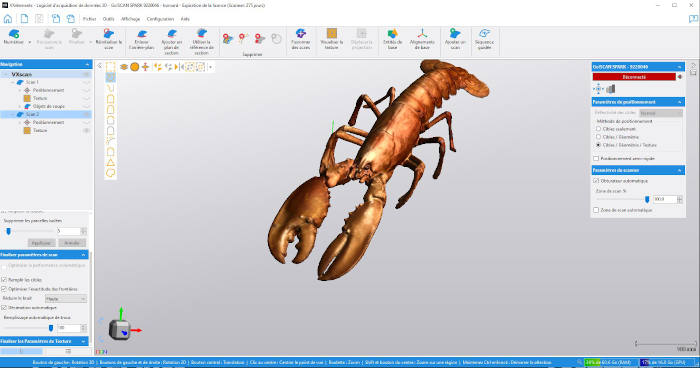Collapse Paramètres de positionnement panel
This screenshot has width=700, height=368.
pyautogui.click(x=679, y=102)
